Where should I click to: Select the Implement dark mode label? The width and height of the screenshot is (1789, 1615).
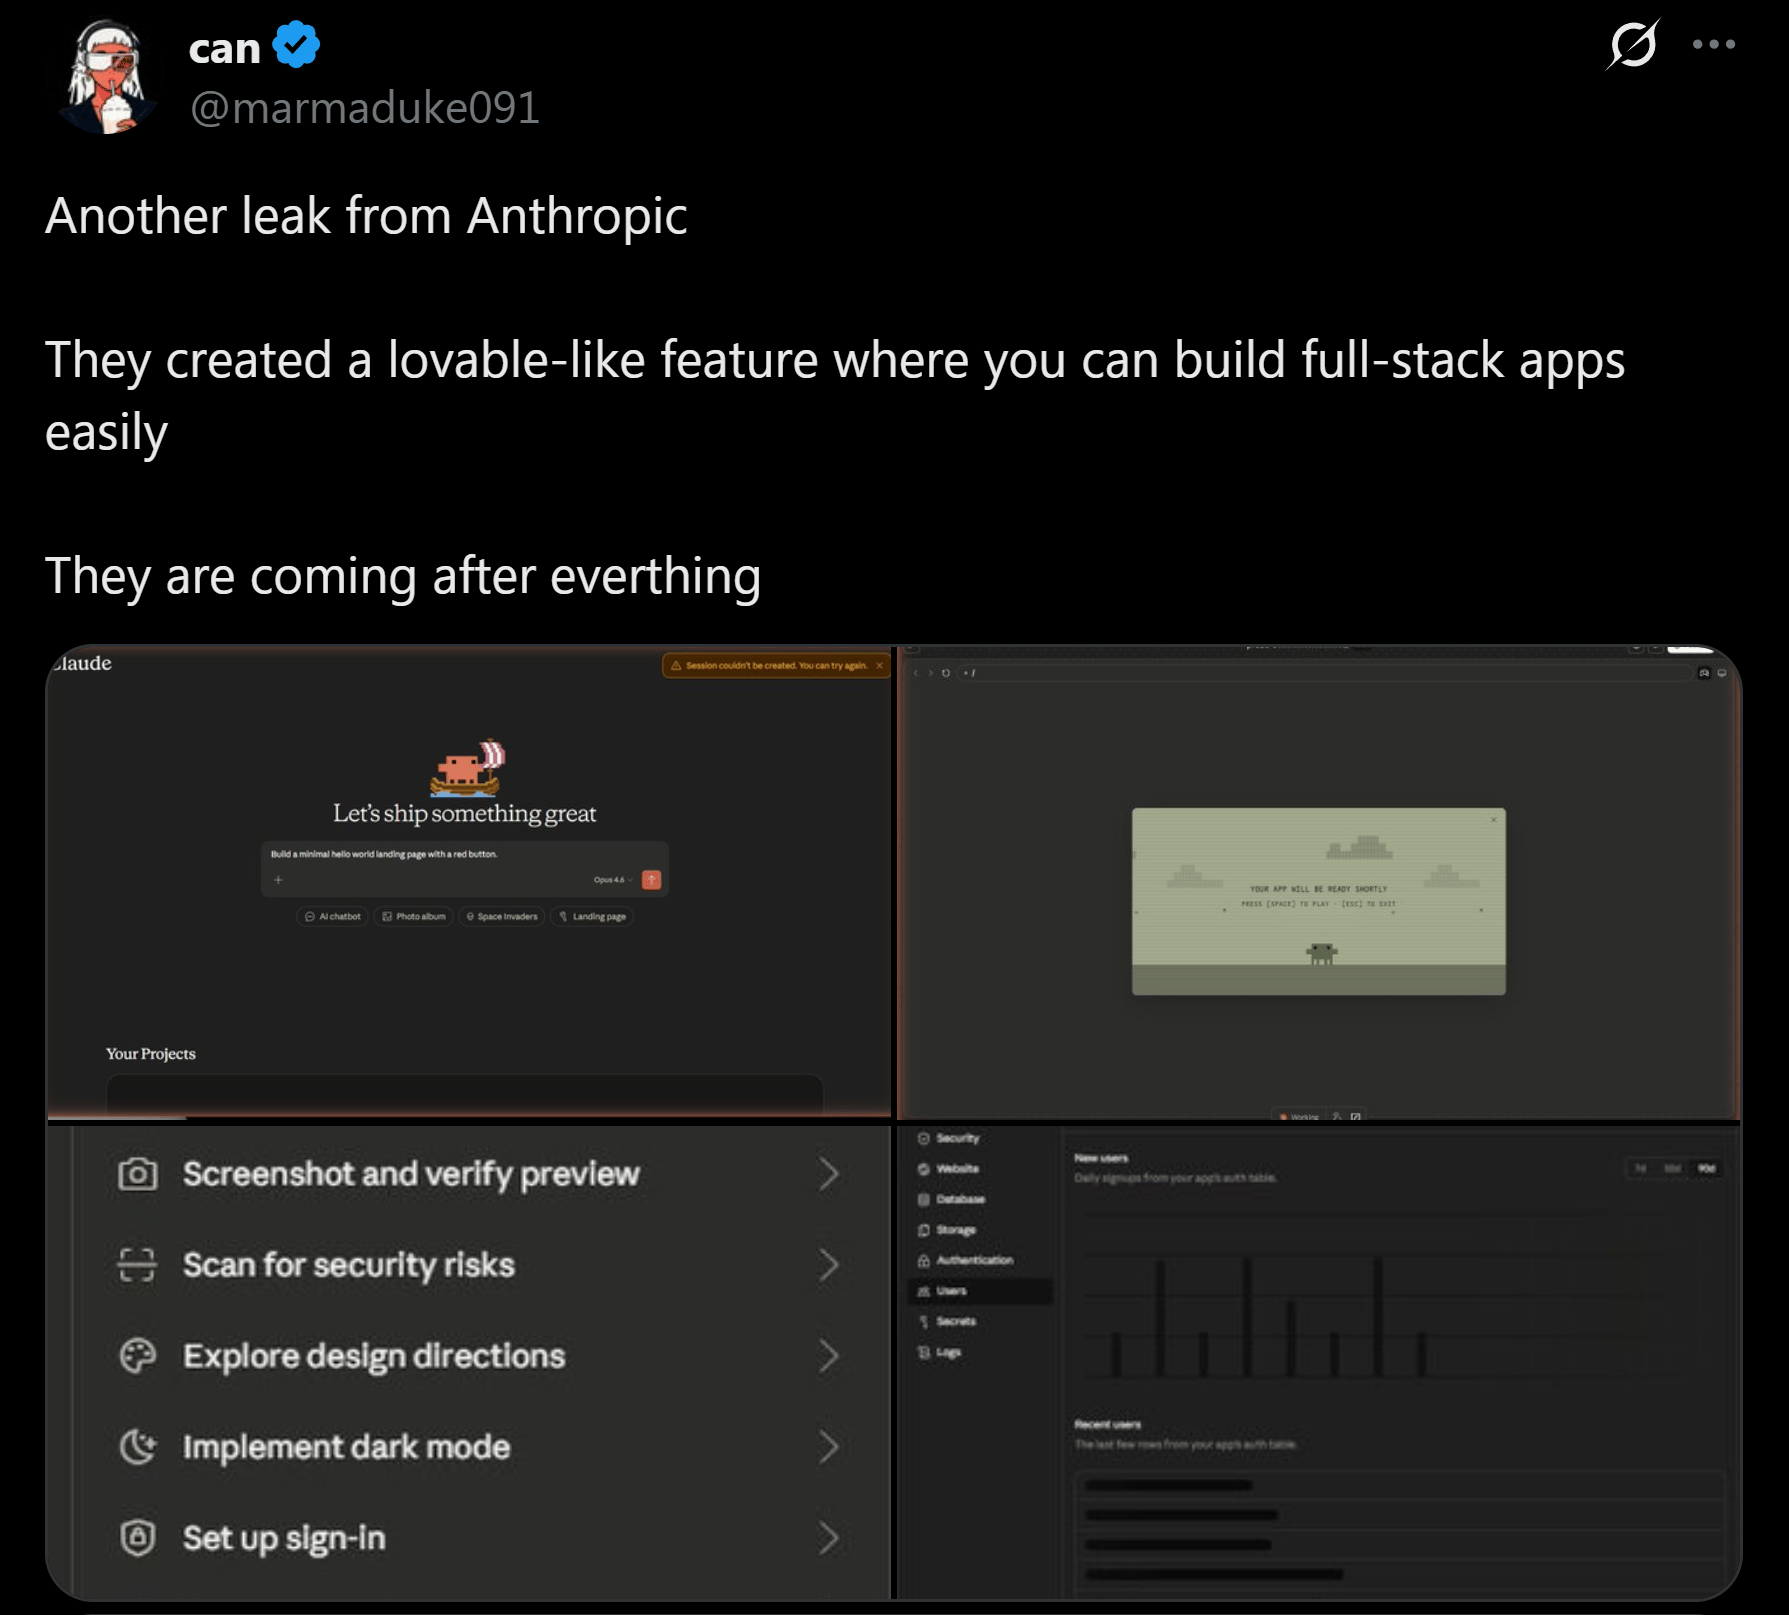point(346,1447)
